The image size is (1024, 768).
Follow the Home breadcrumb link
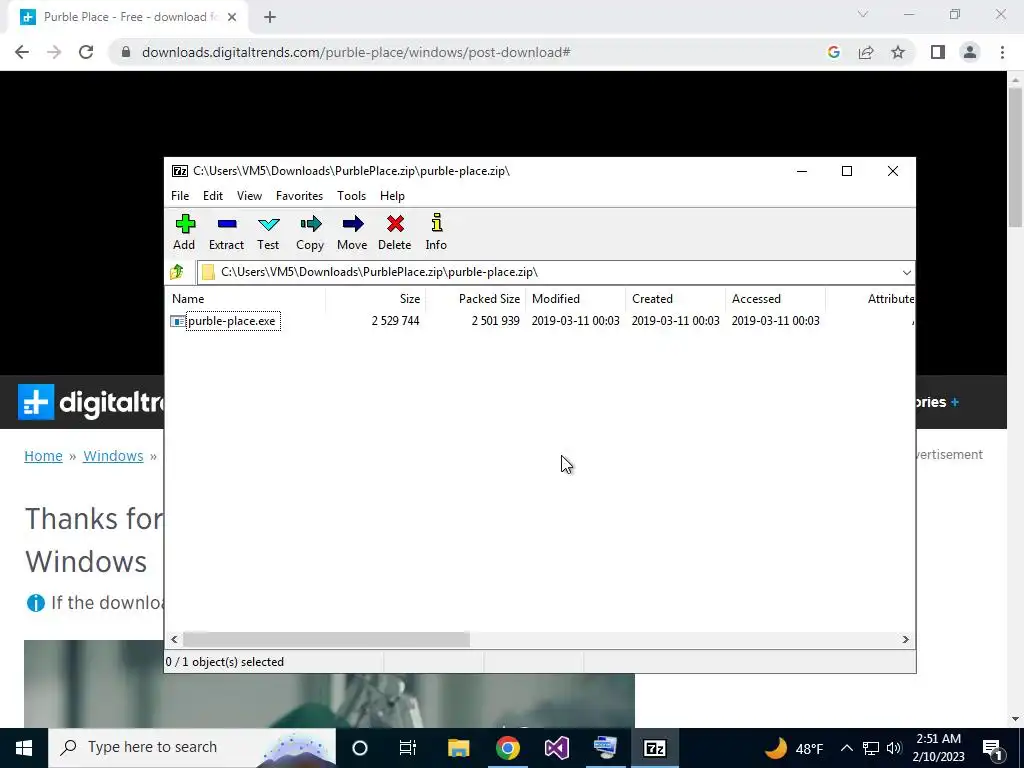pos(43,456)
